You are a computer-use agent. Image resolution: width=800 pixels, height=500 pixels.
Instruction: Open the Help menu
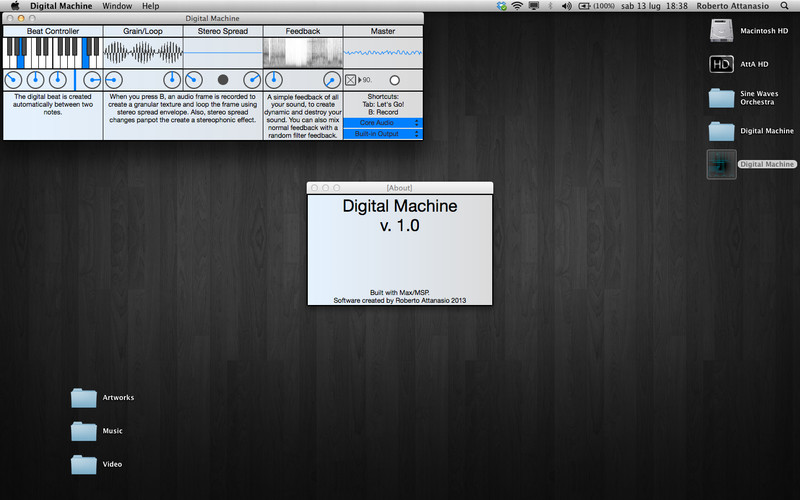coord(151,6)
